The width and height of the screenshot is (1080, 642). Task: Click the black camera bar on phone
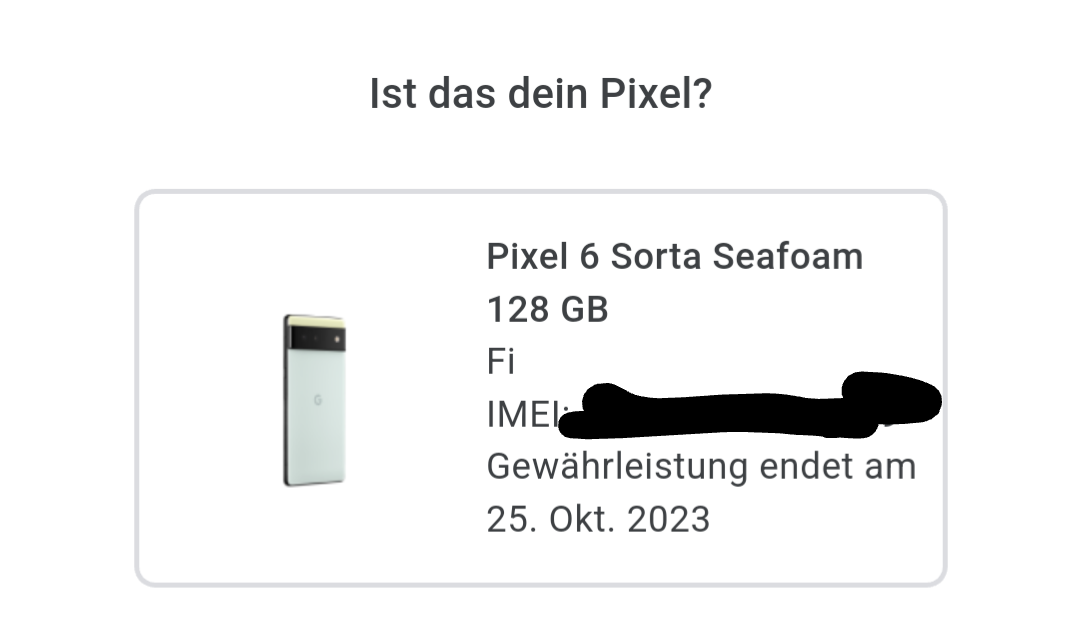point(318,339)
